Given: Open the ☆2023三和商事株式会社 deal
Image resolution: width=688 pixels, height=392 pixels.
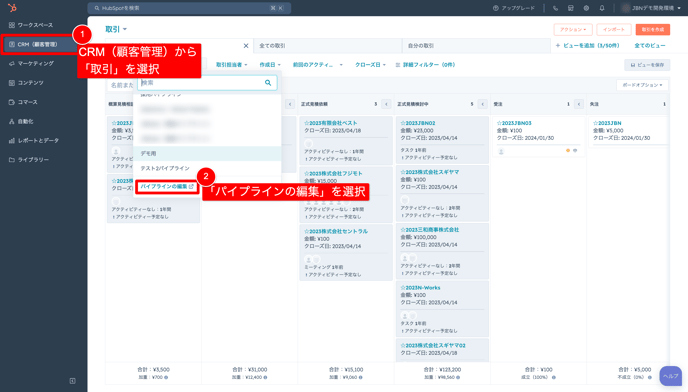Looking at the screenshot, I should click(x=430, y=230).
